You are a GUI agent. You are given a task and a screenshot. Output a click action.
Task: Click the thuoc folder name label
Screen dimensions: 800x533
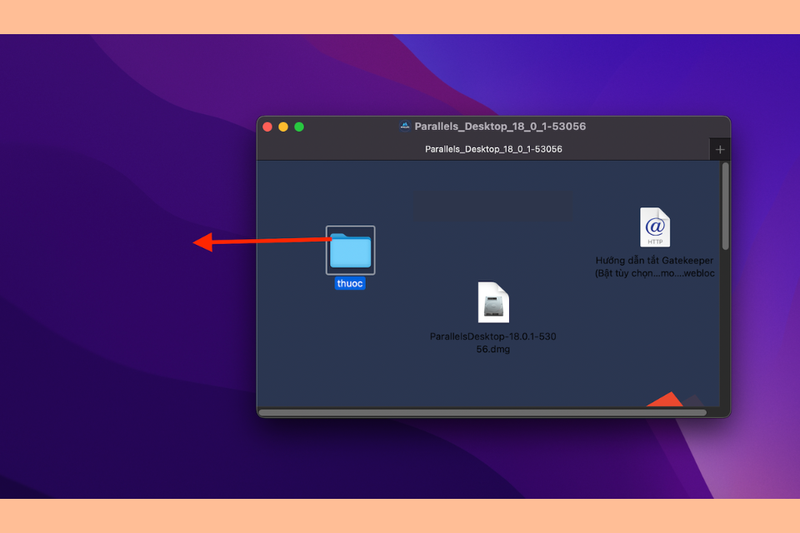tap(350, 284)
